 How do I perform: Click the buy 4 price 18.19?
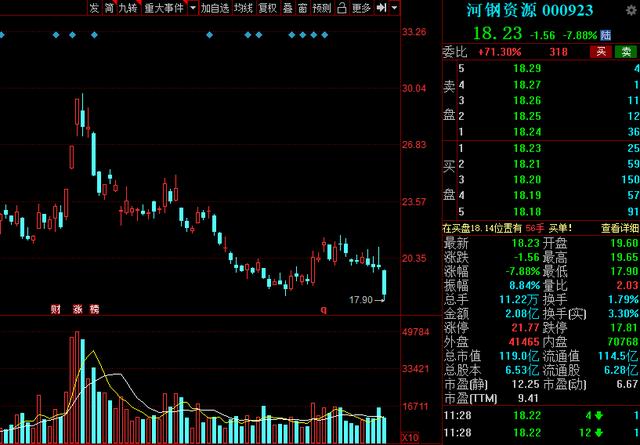(x=527, y=195)
